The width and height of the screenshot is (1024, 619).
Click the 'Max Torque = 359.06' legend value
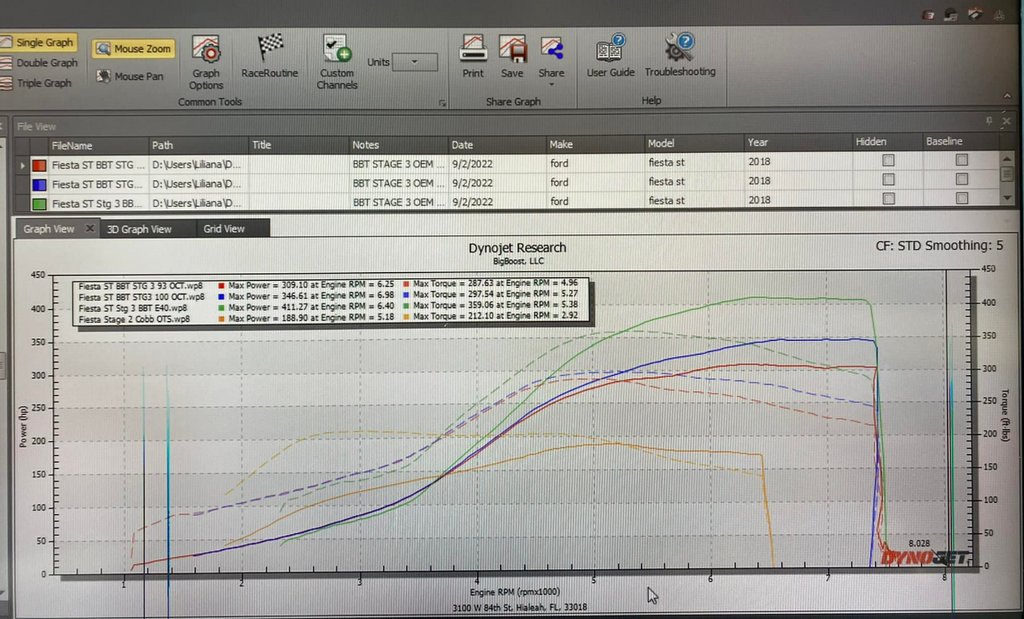tap(495, 305)
